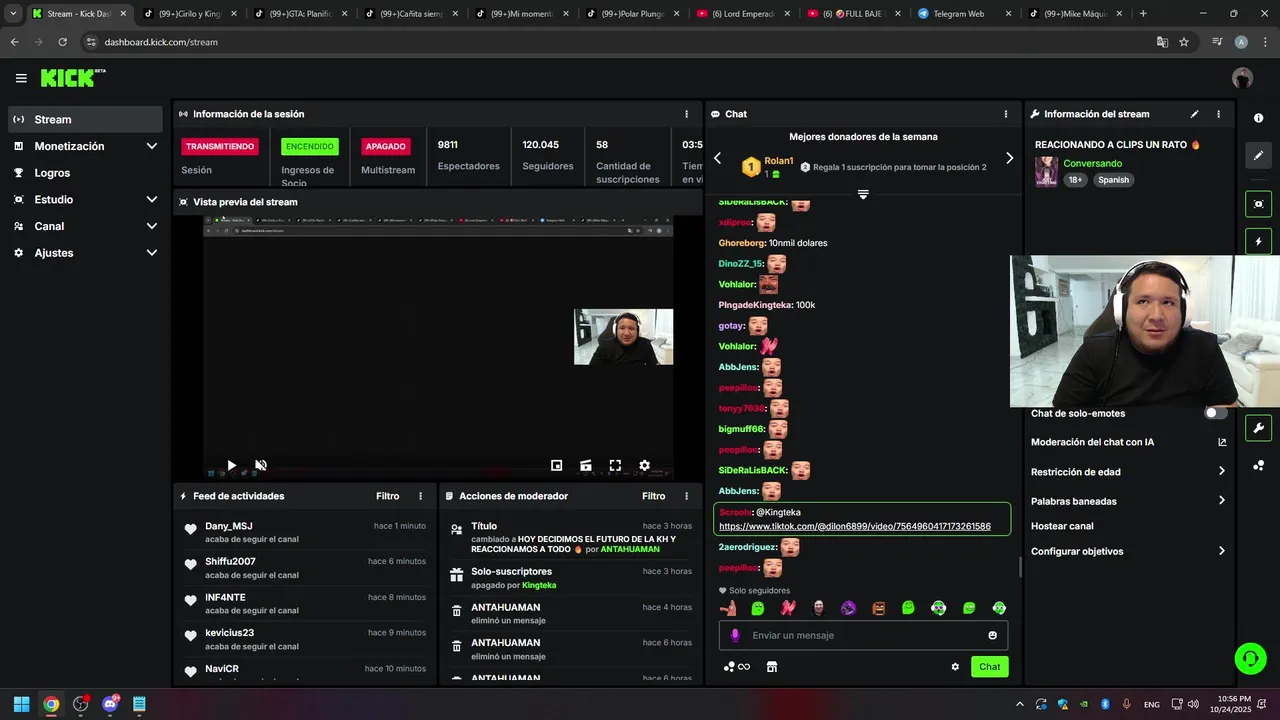This screenshot has height=720, width=1280.
Task: Open Logros in the left sidebar
Action: pyautogui.click(x=85, y=173)
